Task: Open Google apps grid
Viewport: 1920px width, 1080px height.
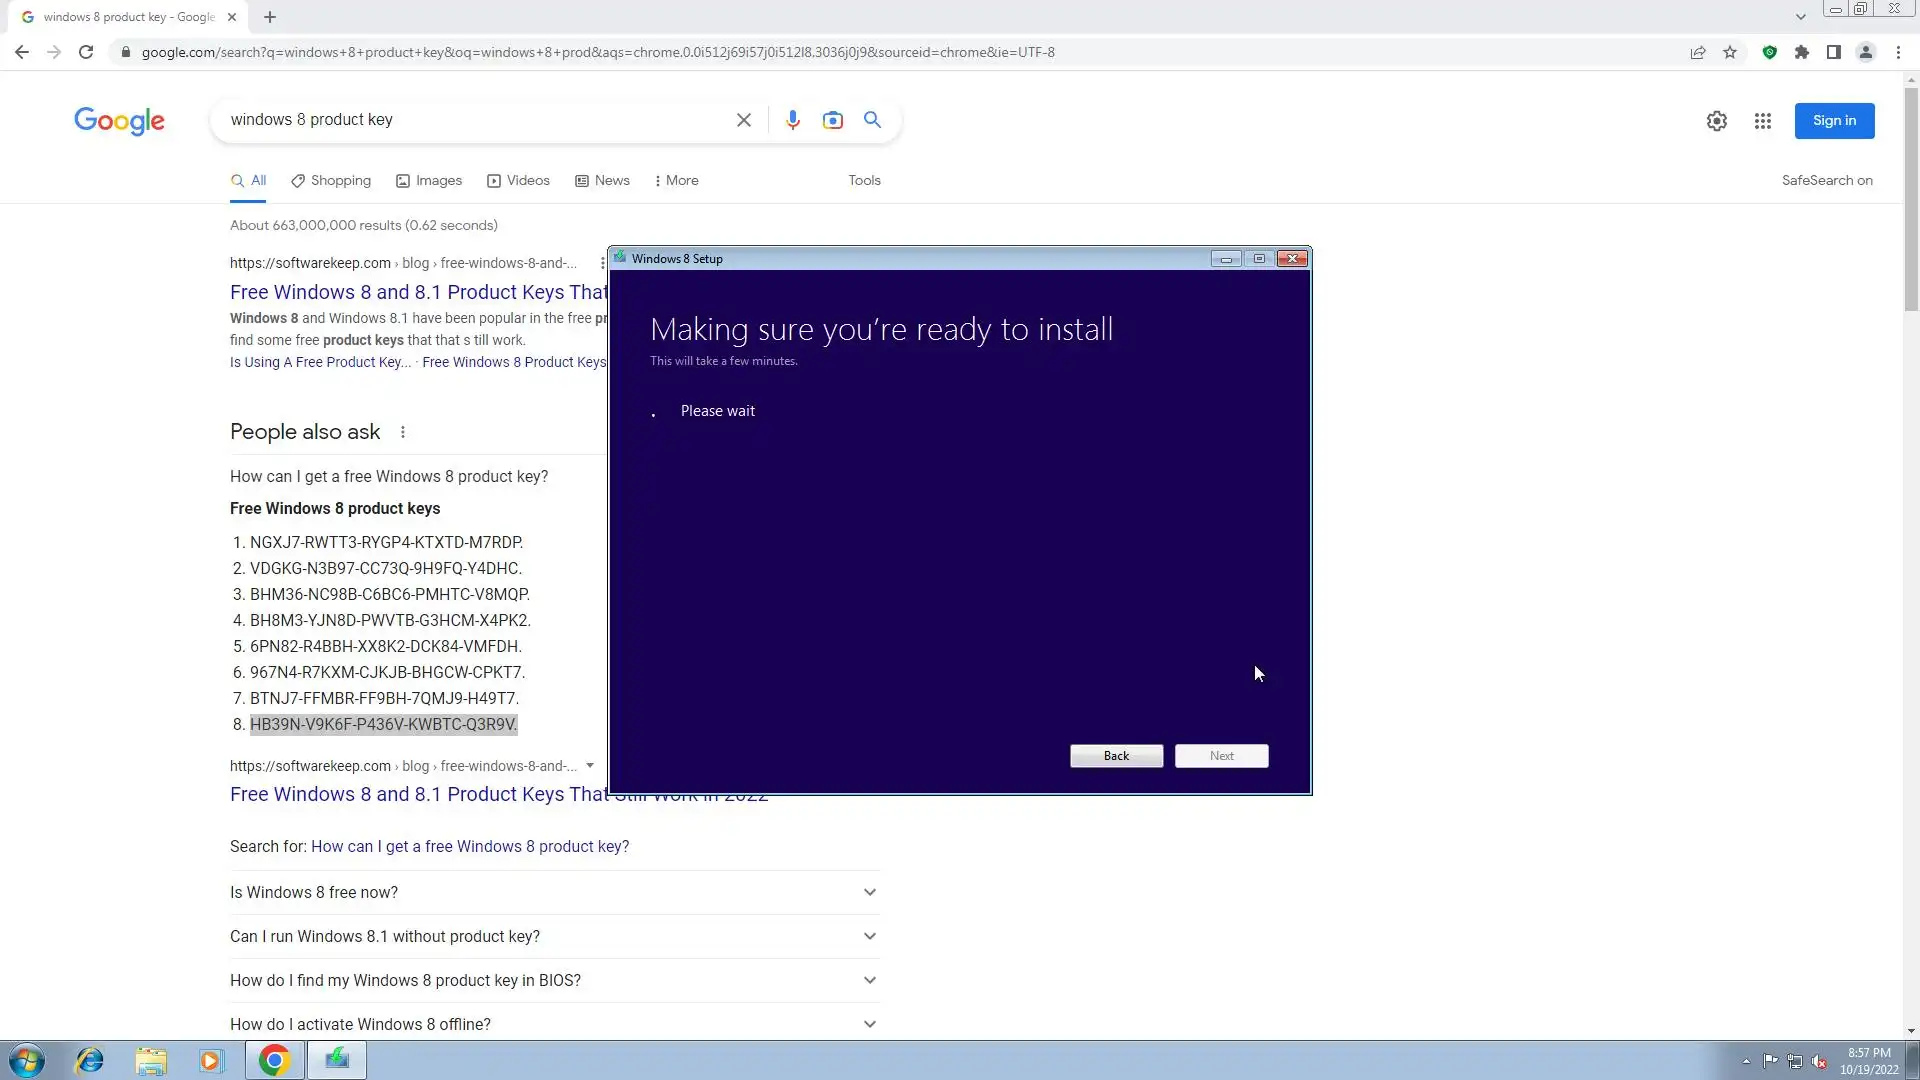Action: pos(1762,121)
